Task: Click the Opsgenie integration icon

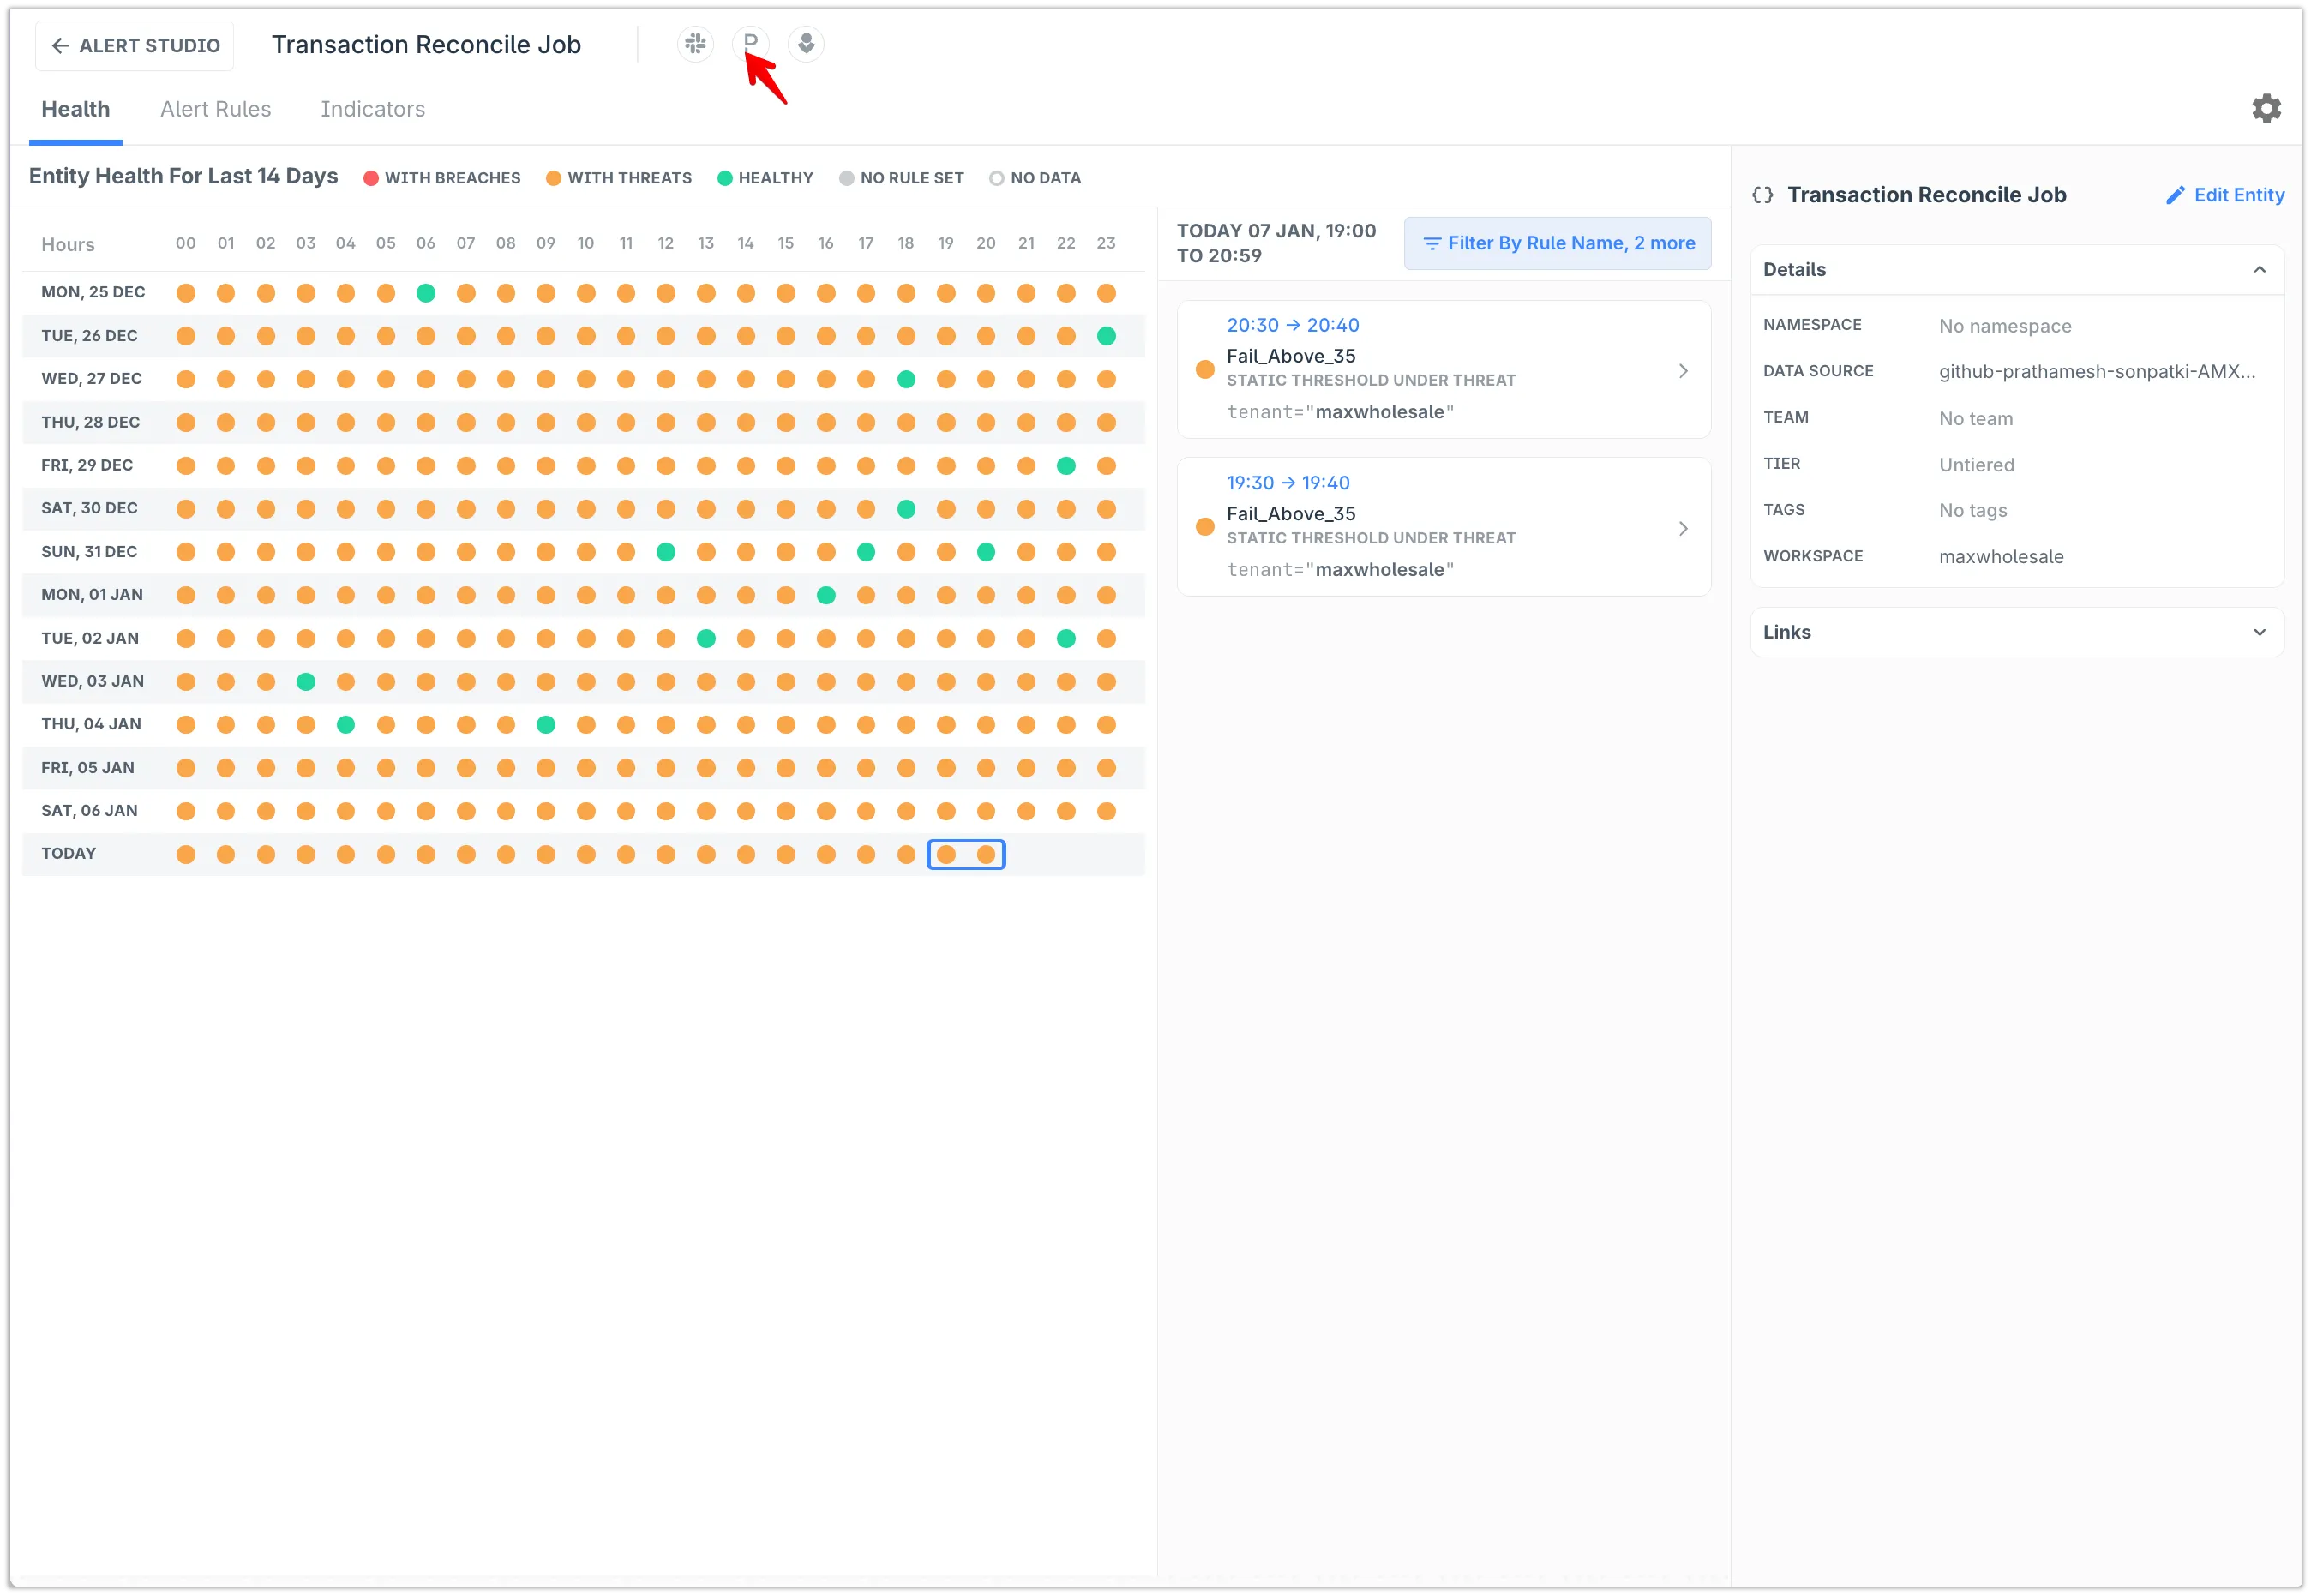Action: coord(806,44)
